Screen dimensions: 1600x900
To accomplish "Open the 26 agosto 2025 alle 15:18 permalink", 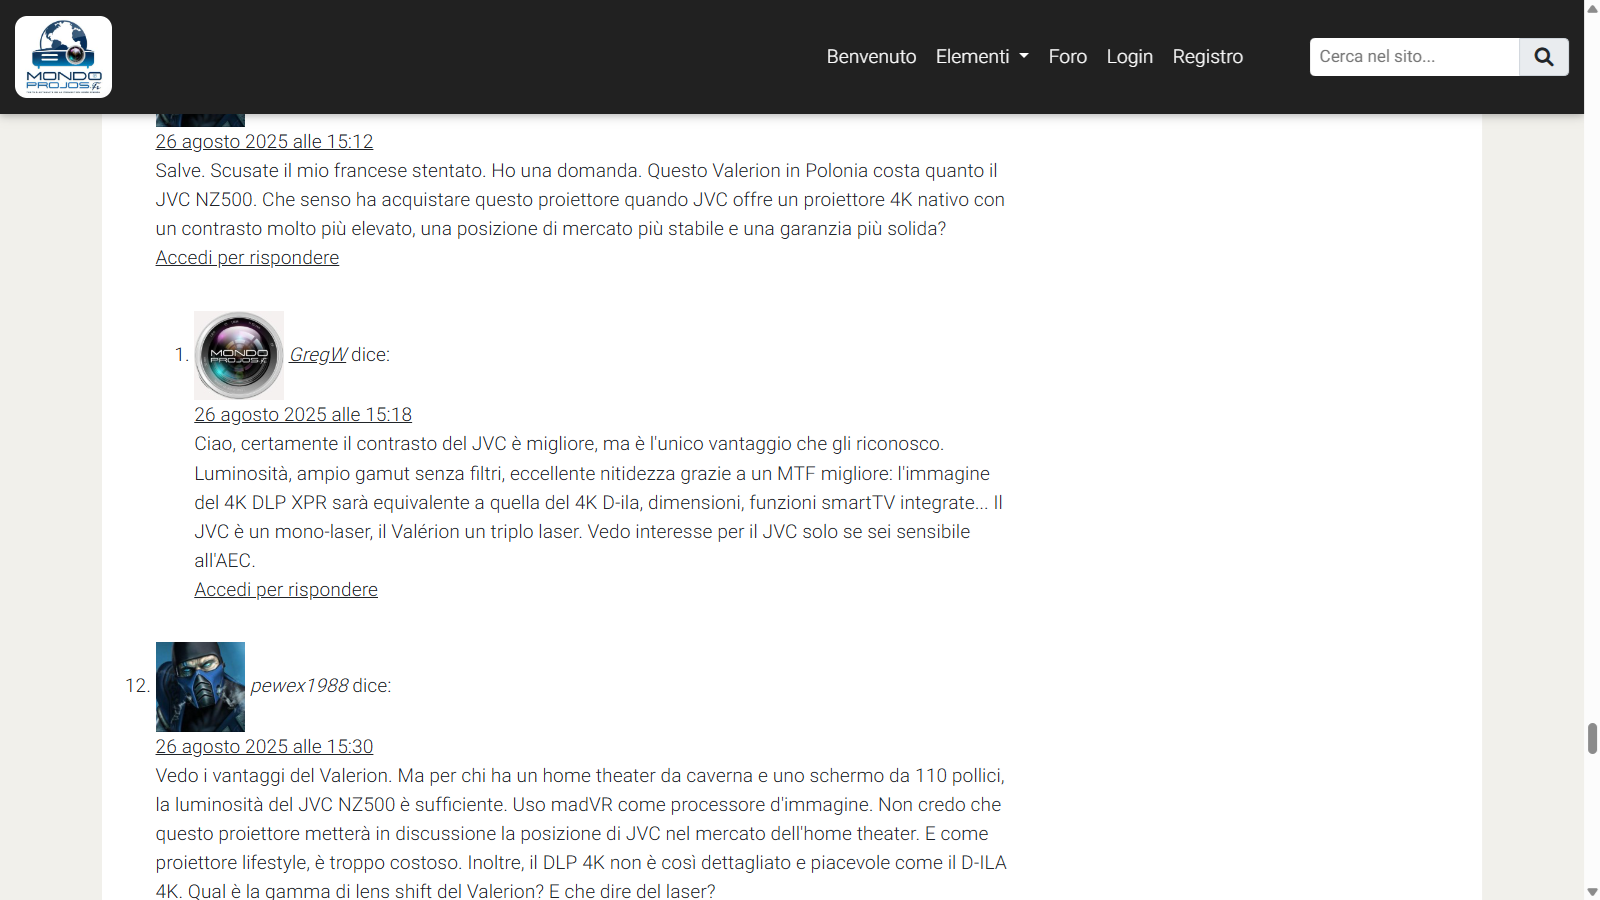I will pos(303,415).
